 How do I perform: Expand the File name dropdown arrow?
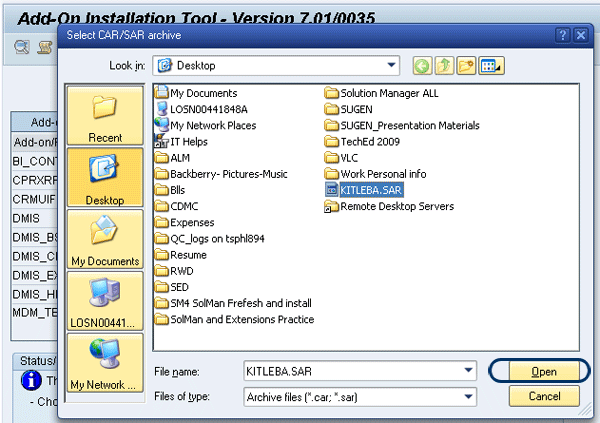(x=467, y=371)
